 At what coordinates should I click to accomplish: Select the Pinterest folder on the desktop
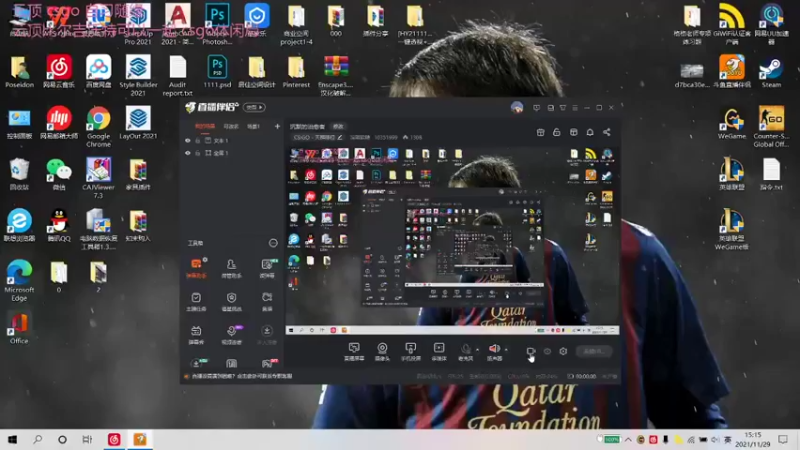point(296,72)
